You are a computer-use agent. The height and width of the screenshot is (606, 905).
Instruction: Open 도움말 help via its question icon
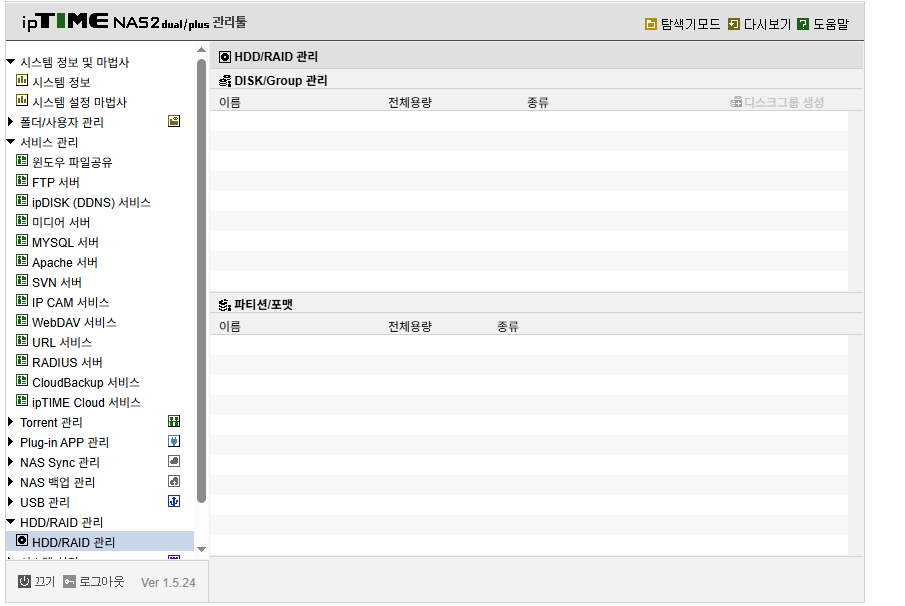click(x=803, y=24)
